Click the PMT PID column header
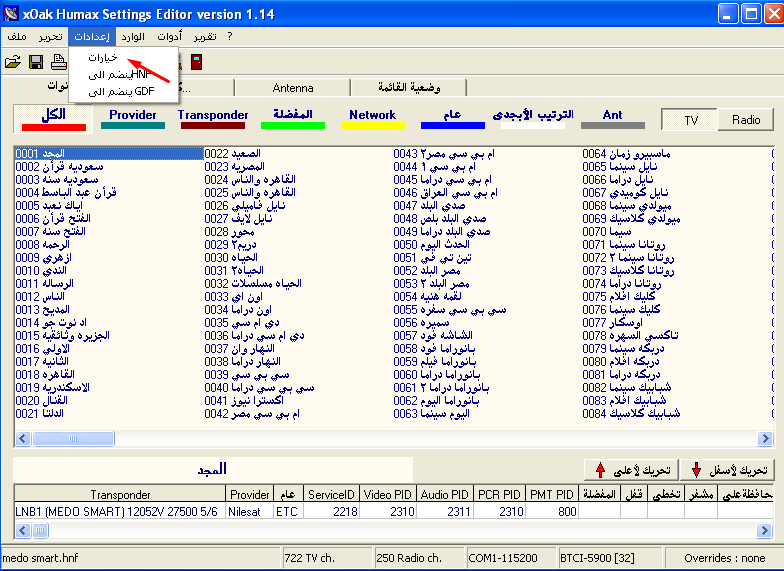The height and width of the screenshot is (571, 784). (552, 494)
